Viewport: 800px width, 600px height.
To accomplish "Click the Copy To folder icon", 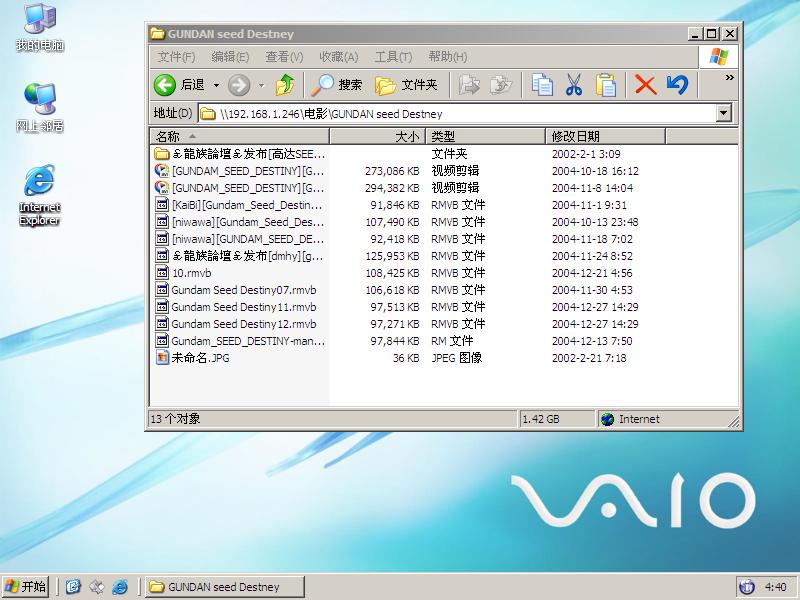I will pos(501,85).
